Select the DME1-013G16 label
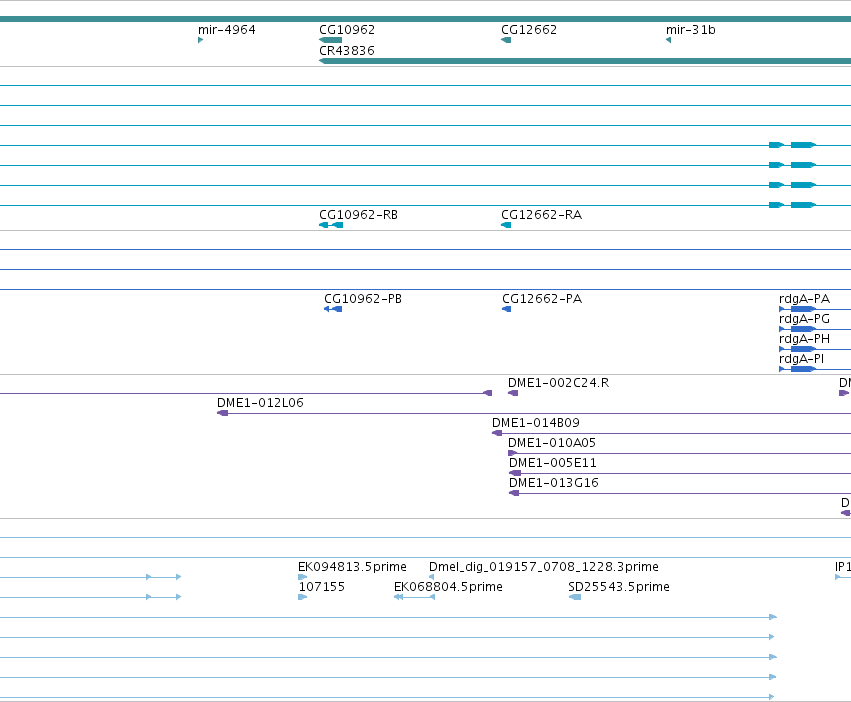 pyautogui.click(x=554, y=483)
